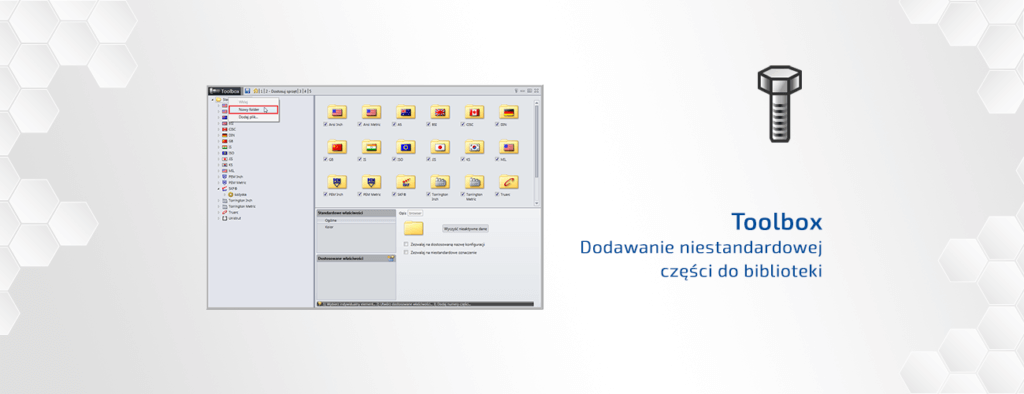Open the SKF folder icon in grid
This screenshot has width=1024, height=394.
[406, 182]
